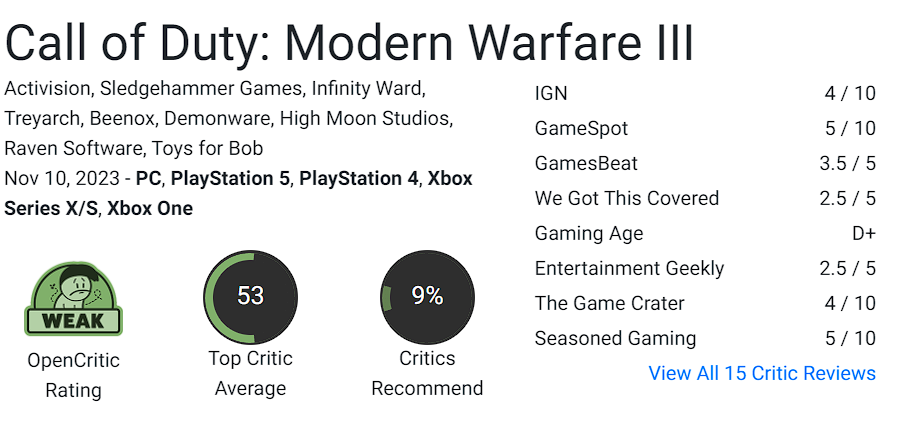
Task: Click the Call of Duty: Modern Warfare III title
Action: tap(349, 42)
